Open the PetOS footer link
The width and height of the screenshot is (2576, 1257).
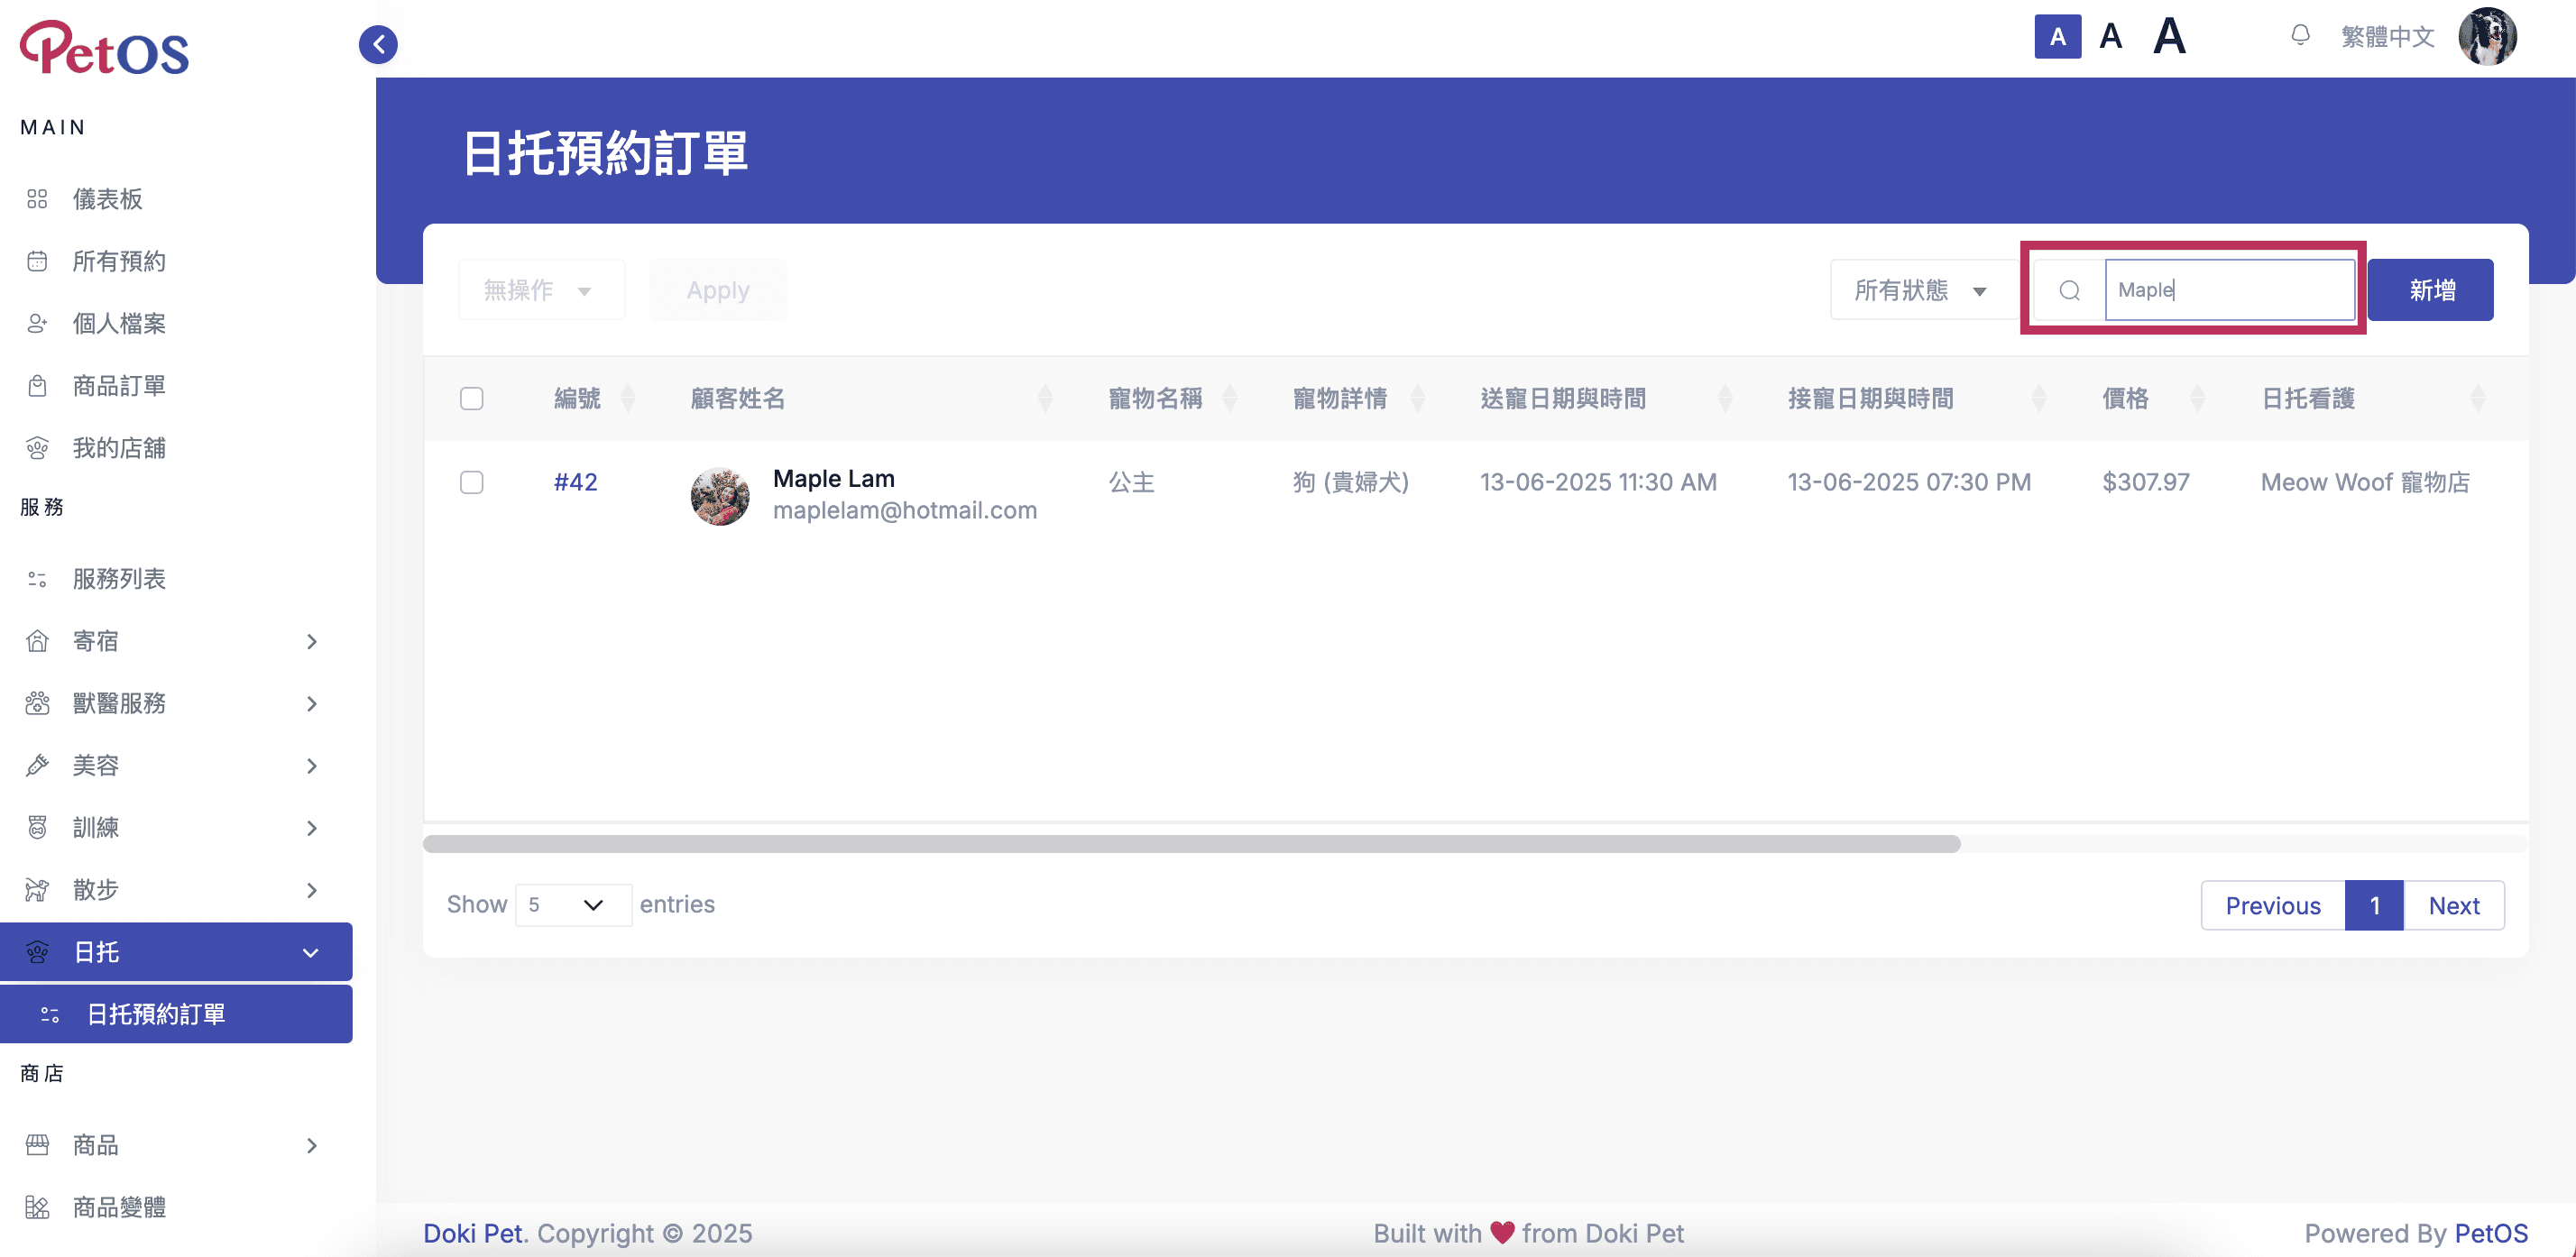[2491, 1233]
